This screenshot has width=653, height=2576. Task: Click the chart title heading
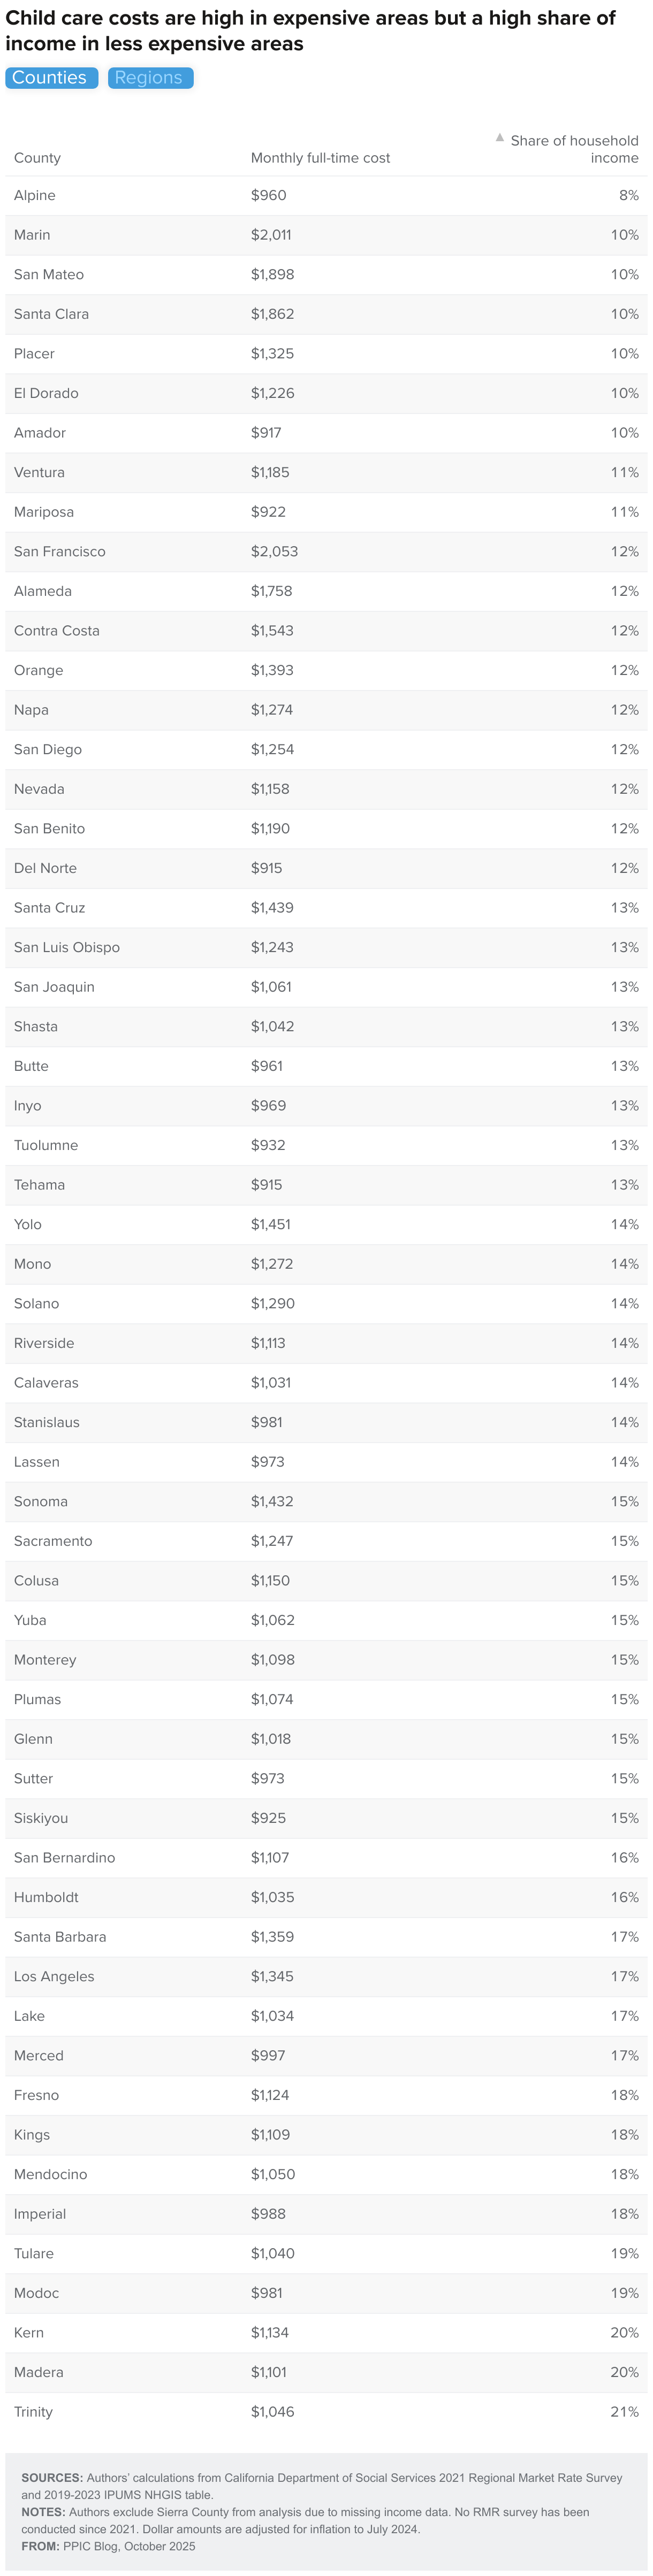310,31
